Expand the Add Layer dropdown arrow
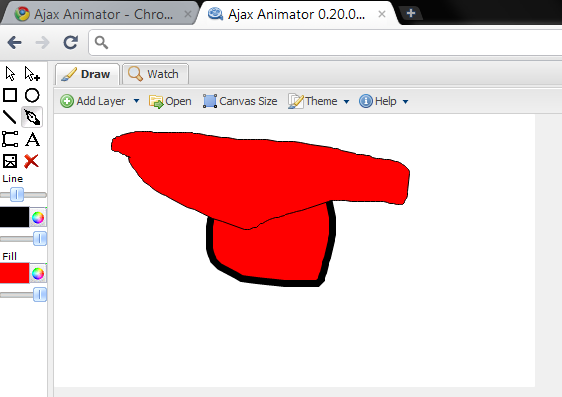 [136, 101]
